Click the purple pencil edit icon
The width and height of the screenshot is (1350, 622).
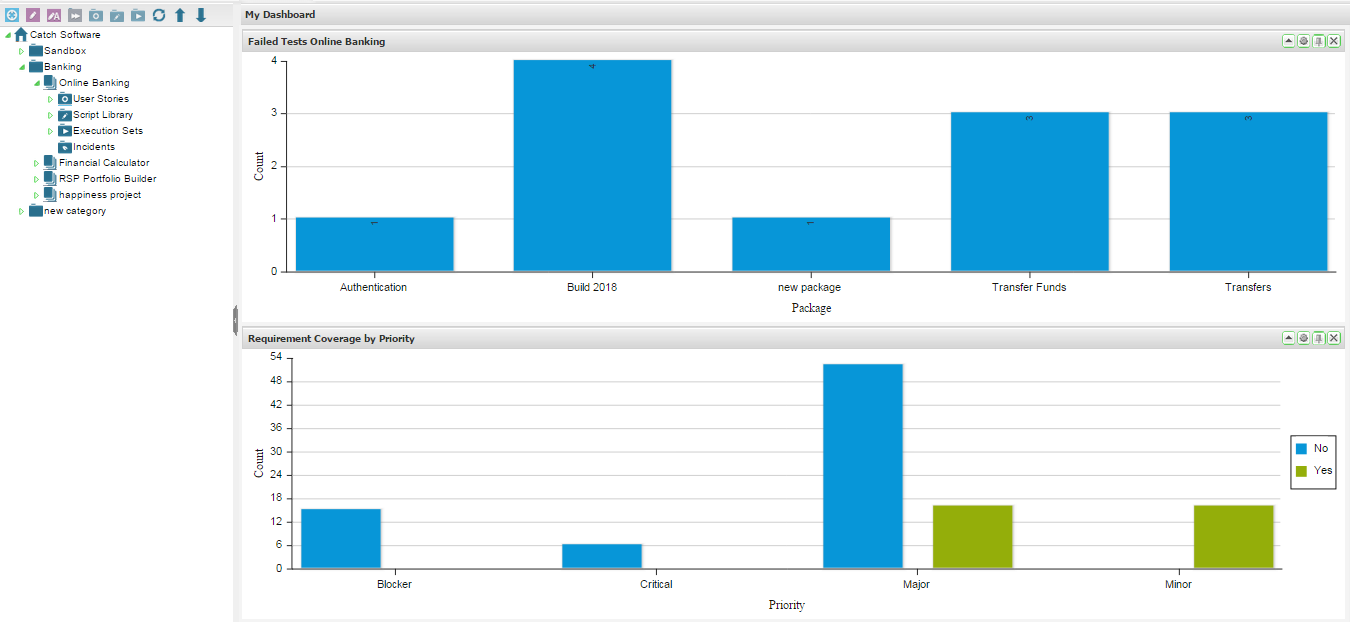click(x=33, y=15)
